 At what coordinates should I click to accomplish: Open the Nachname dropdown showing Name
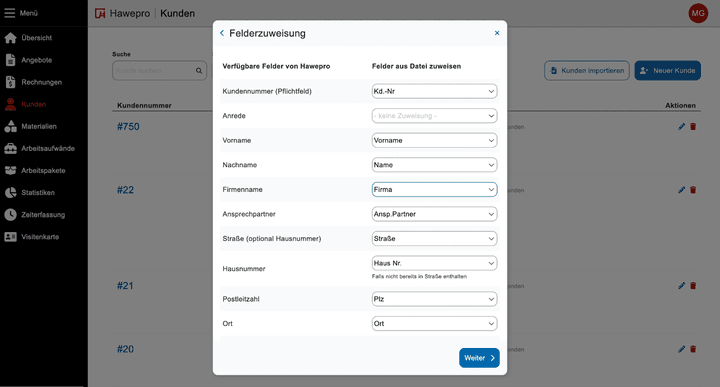click(434, 165)
